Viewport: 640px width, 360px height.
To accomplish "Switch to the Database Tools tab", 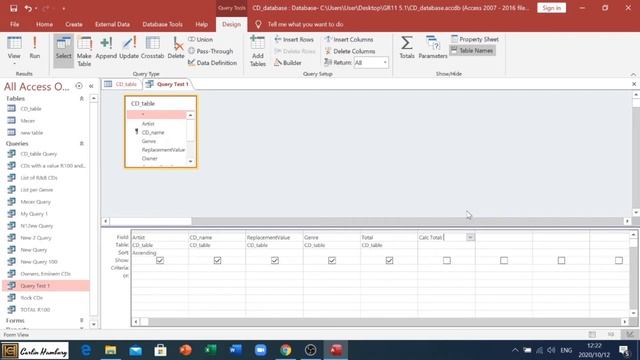I will pos(162,24).
